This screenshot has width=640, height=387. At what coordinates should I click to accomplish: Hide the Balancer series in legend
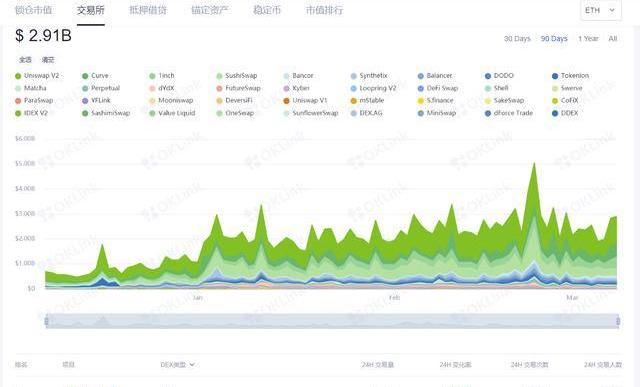[x=421, y=76]
